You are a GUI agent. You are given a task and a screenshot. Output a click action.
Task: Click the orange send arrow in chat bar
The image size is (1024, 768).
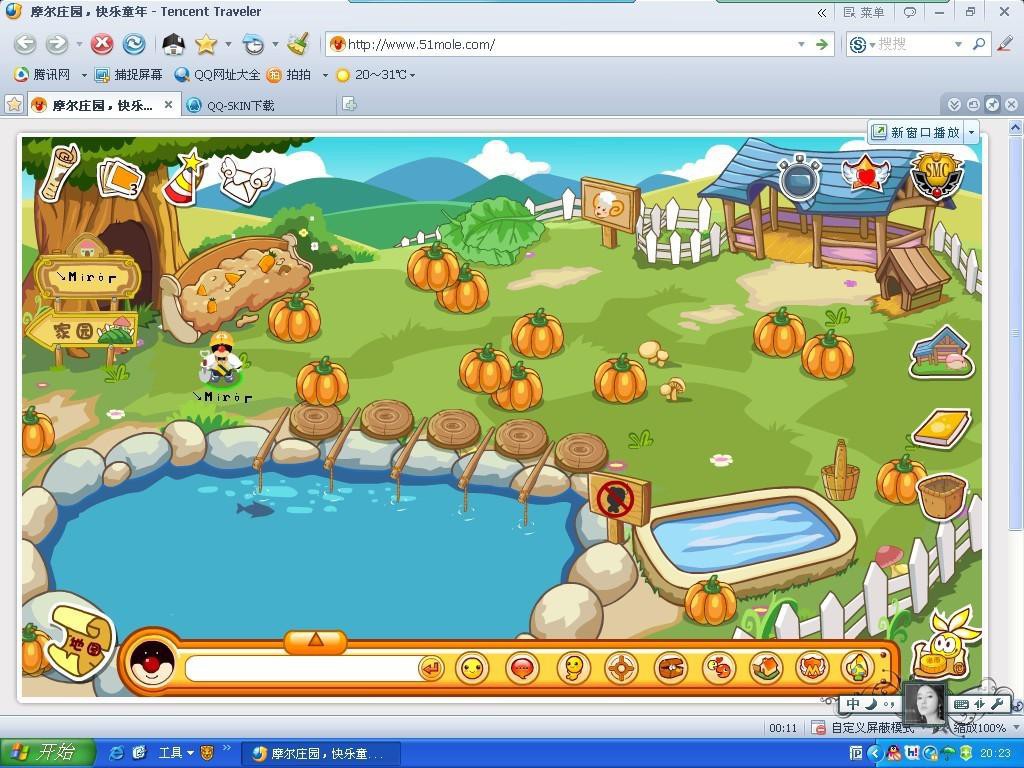tap(431, 668)
